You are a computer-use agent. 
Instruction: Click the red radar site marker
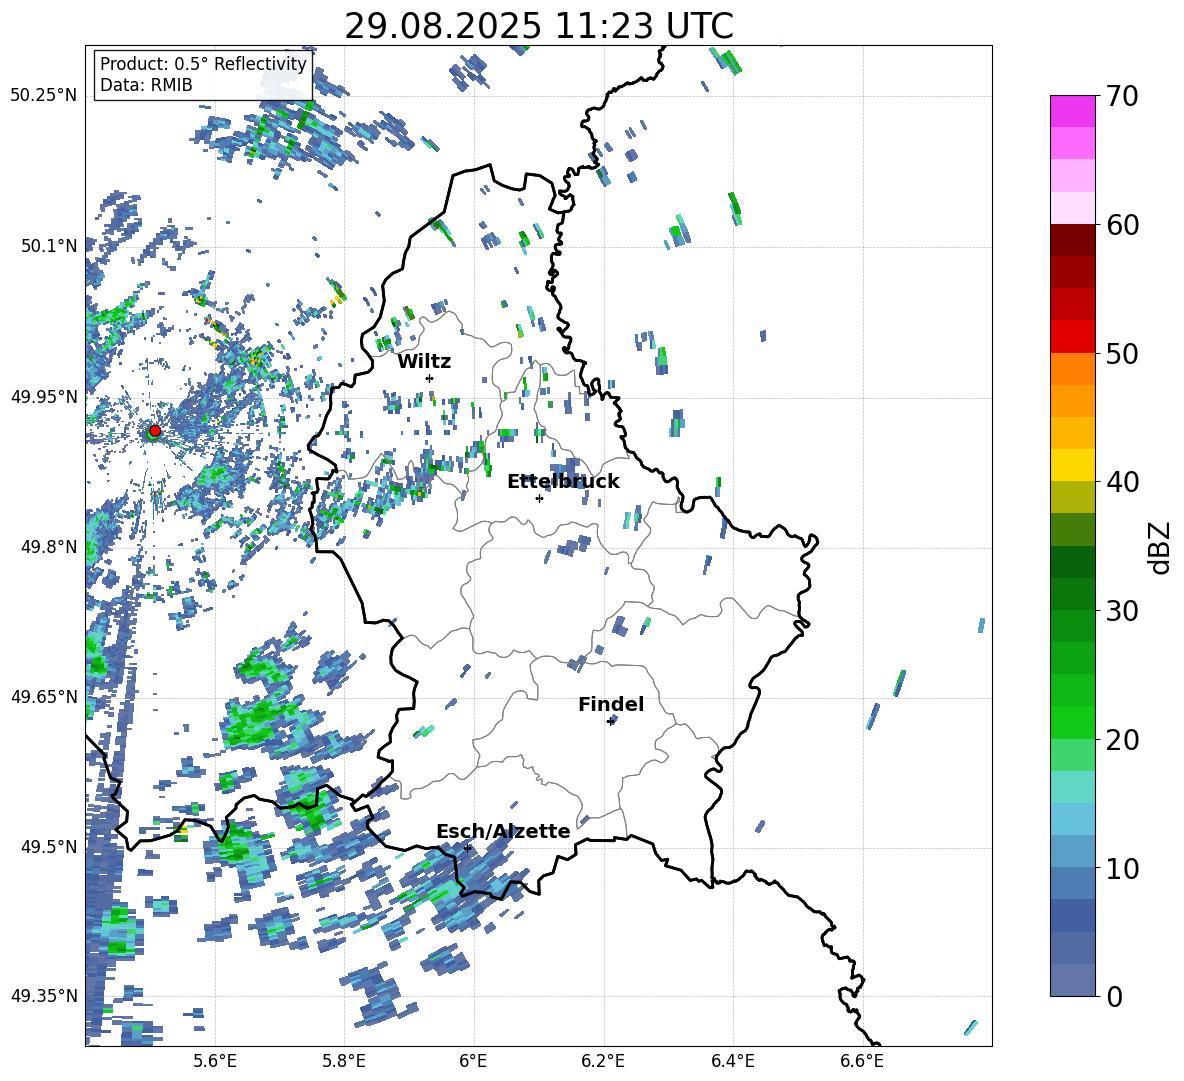pyautogui.click(x=155, y=430)
